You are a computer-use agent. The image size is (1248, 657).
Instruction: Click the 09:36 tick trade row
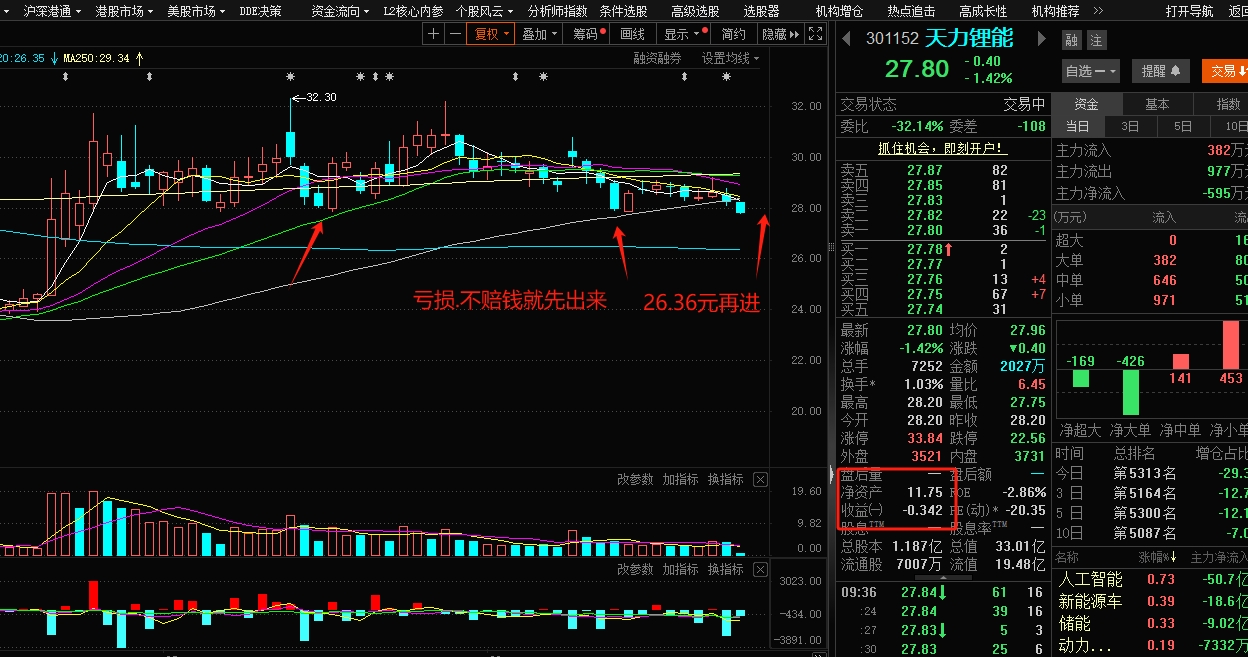tap(941, 593)
